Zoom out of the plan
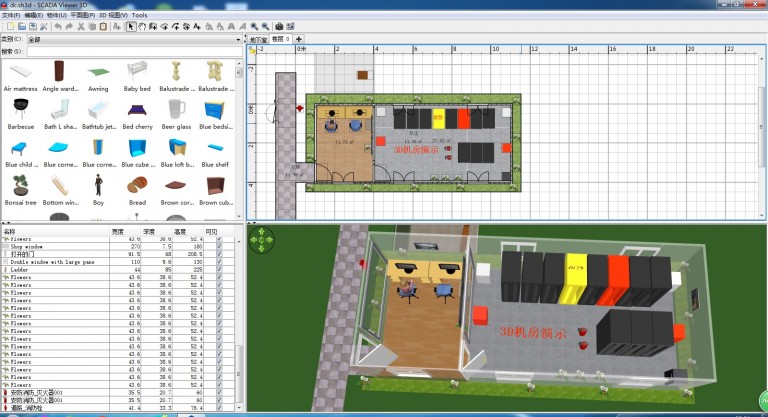Viewport: 768px width, 417px height. pos(265,26)
